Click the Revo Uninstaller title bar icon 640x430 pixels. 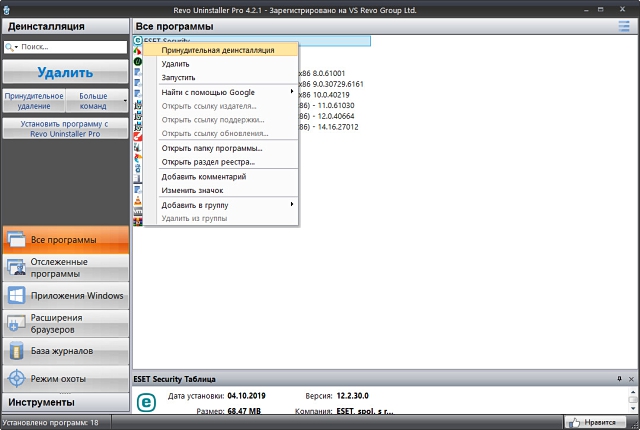pyautogui.click(x=6, y=10)
